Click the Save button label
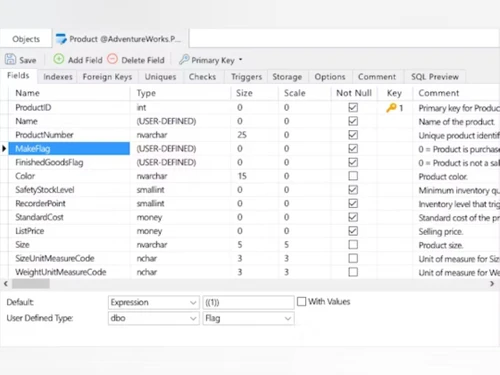Image resolution: width=500 pixels, height=375 pixels. 28,60
